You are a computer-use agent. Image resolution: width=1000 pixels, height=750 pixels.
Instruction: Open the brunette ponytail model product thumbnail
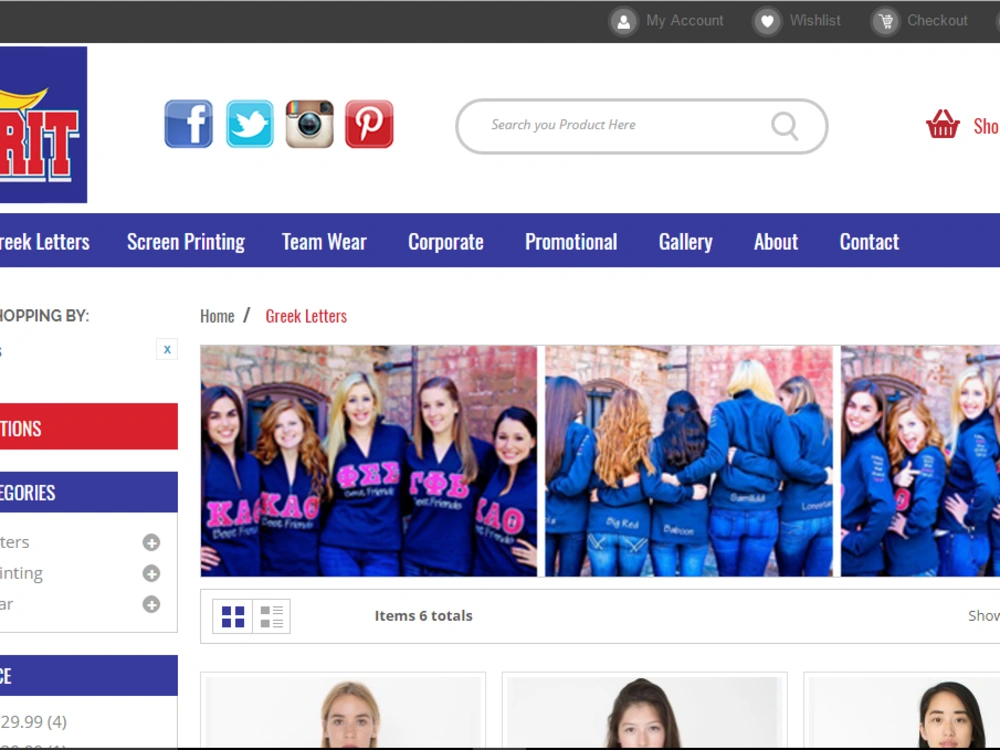coord(644,711)
